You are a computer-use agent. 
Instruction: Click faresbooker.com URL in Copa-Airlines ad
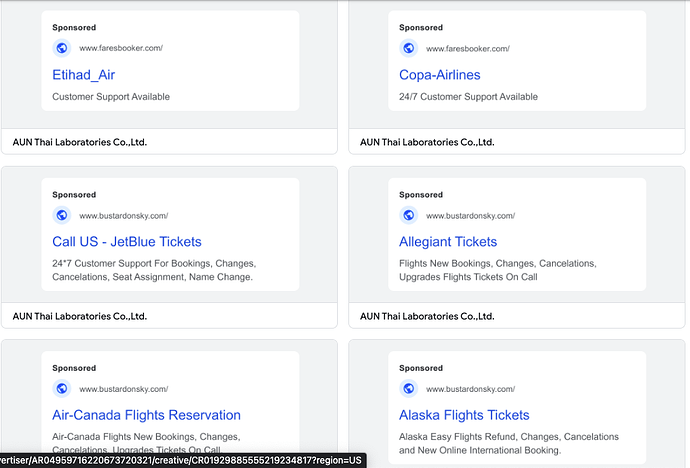[468, 48]
